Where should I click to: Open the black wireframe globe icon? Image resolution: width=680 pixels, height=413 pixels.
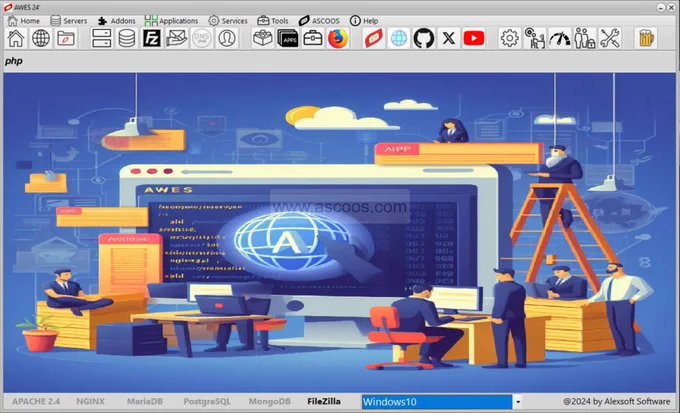click(41, 38)
